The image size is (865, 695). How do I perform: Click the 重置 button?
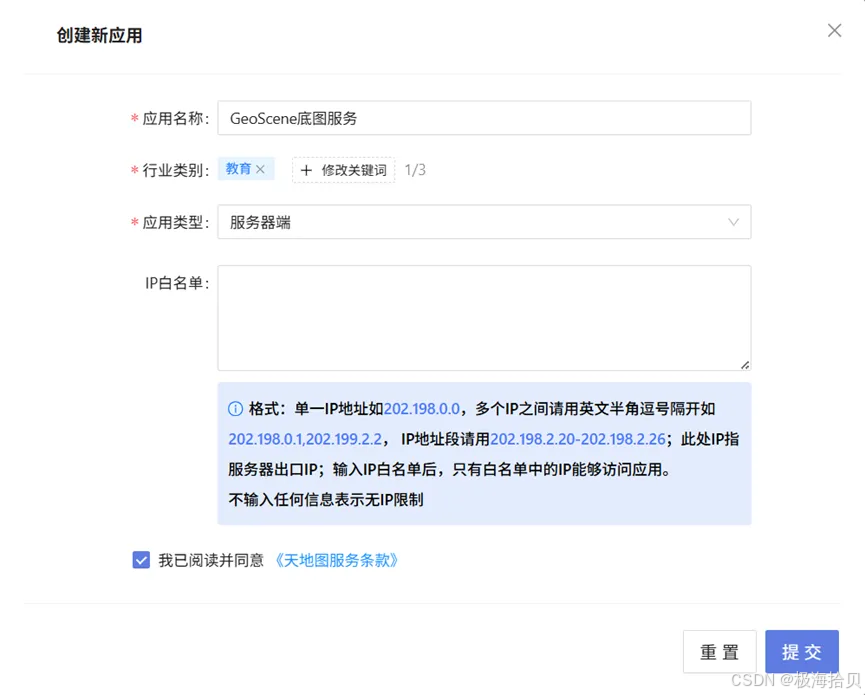719,651
